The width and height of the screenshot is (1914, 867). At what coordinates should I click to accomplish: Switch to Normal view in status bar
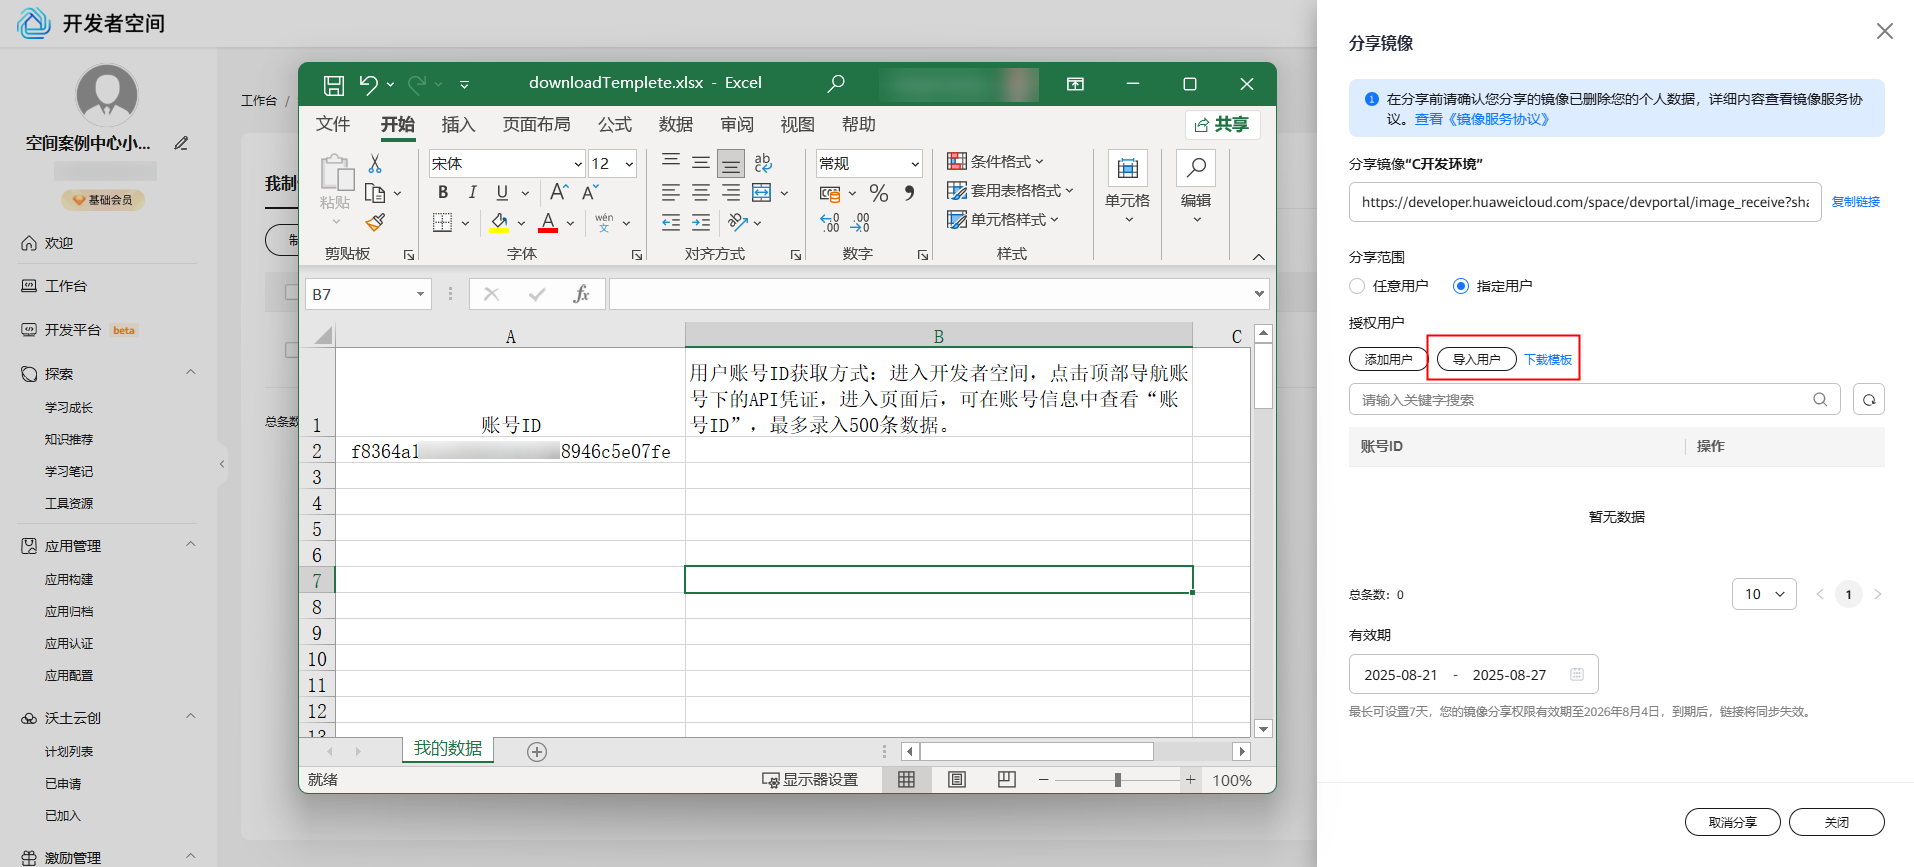tap(907, 780)
